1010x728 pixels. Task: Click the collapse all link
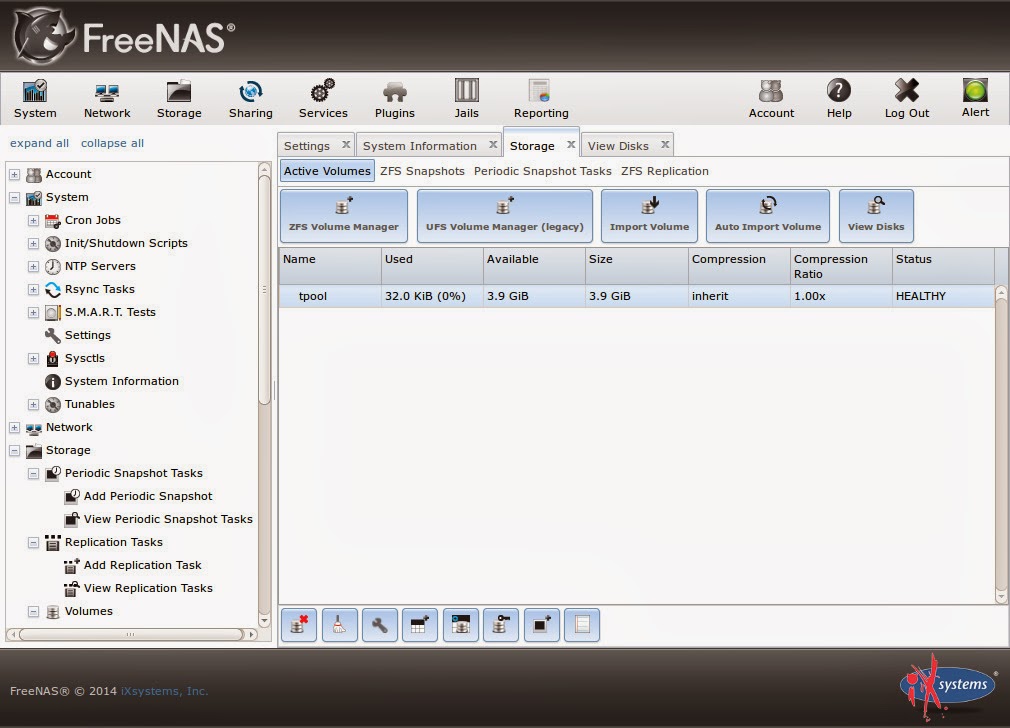112,143
